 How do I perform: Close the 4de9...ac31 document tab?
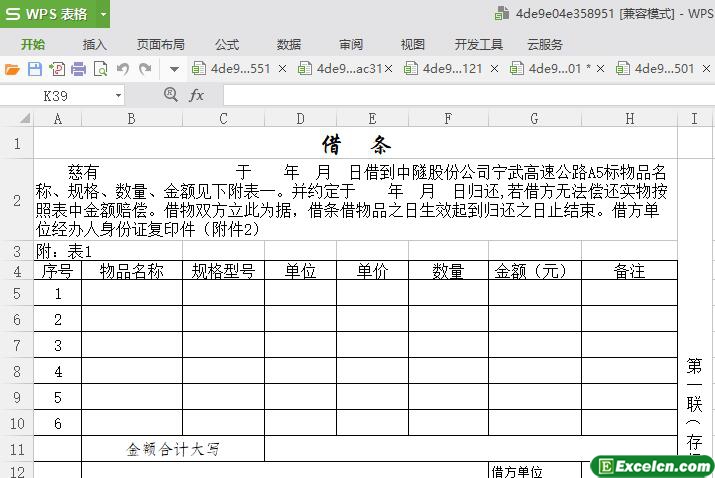389,69
